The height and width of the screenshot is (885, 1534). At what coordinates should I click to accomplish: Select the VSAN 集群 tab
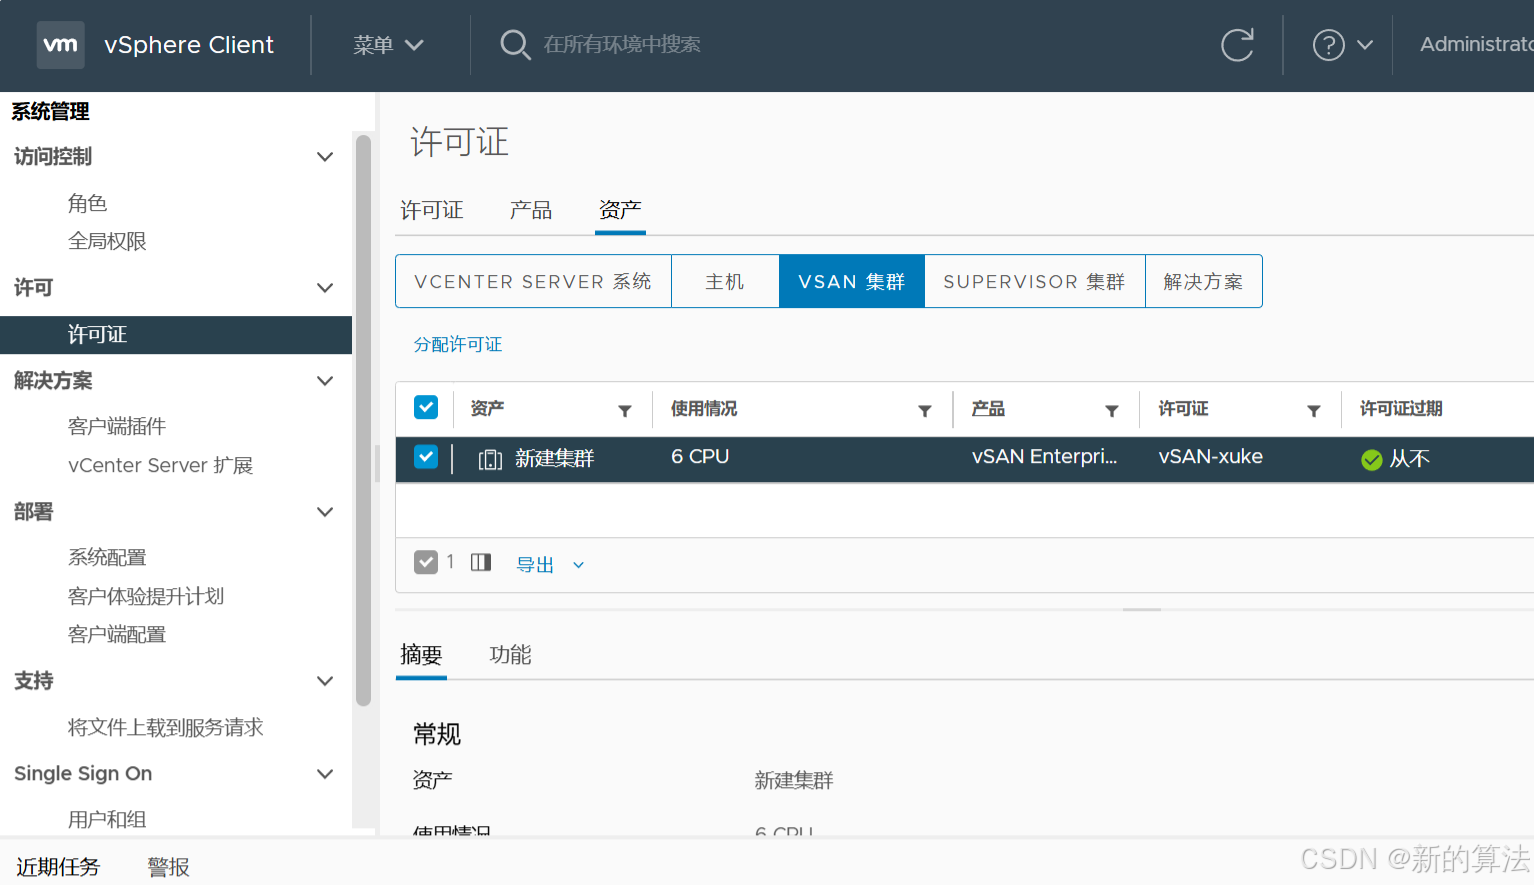point(852,281)
